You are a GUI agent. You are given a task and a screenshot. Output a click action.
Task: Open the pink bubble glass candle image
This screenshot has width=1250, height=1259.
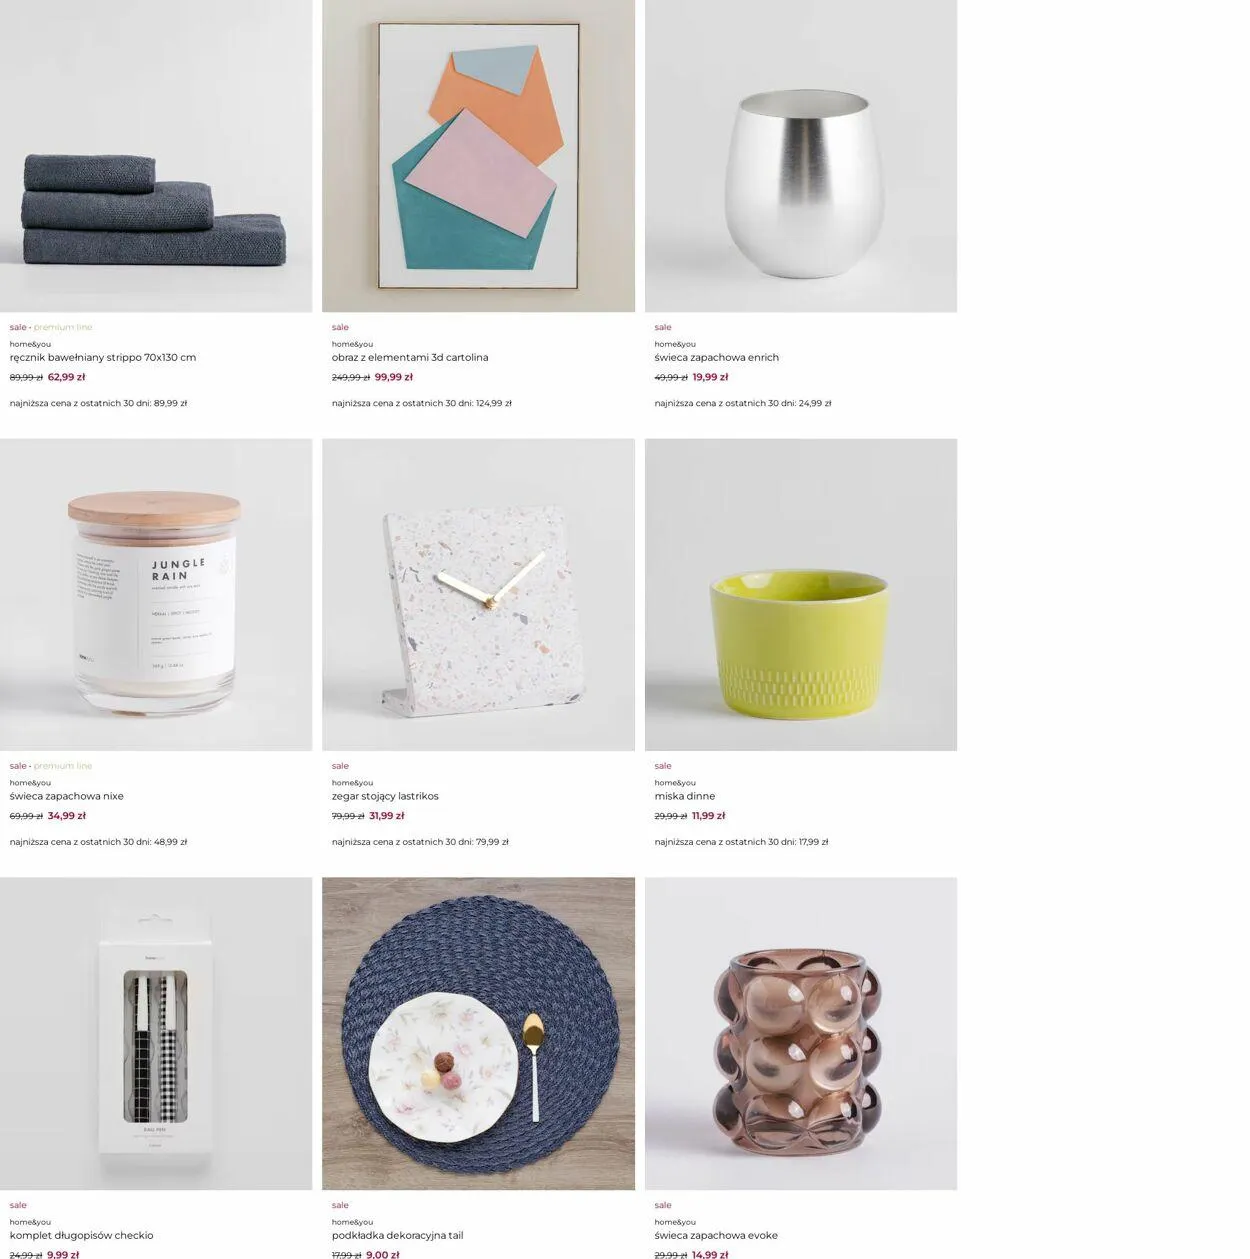tap(801, 1034)
